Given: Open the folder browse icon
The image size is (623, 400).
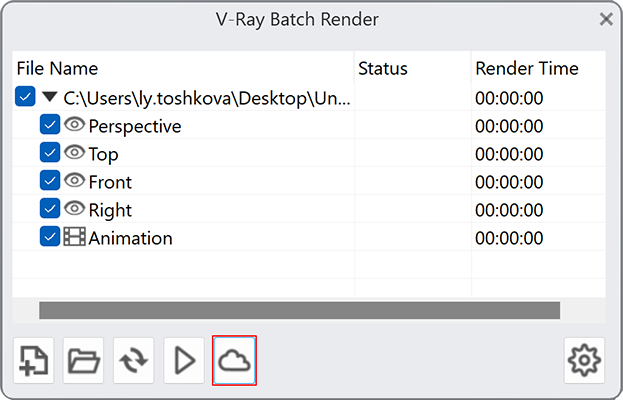Looking at the screenshot, I should click(83, 361).
